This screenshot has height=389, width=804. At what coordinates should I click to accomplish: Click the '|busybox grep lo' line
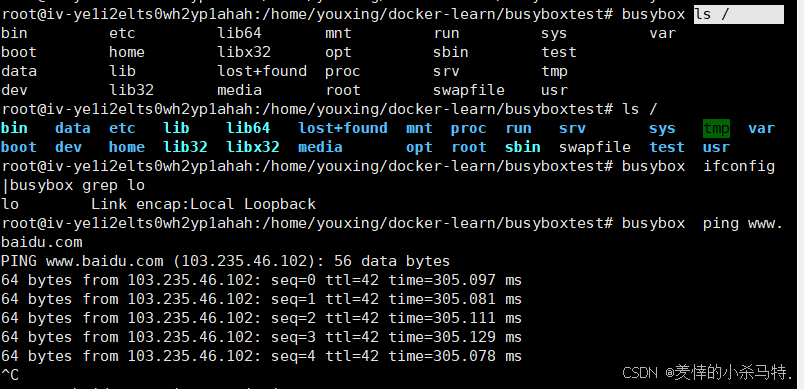[x=73, y=185]
